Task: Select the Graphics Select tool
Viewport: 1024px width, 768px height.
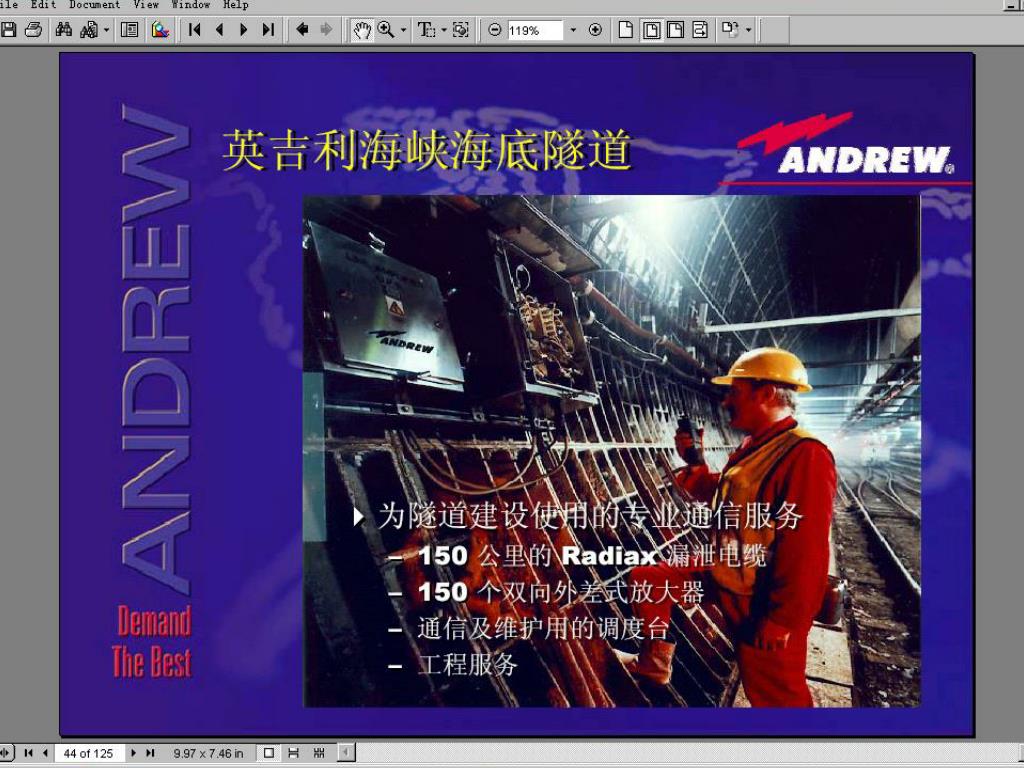Action: pos(460,30)
